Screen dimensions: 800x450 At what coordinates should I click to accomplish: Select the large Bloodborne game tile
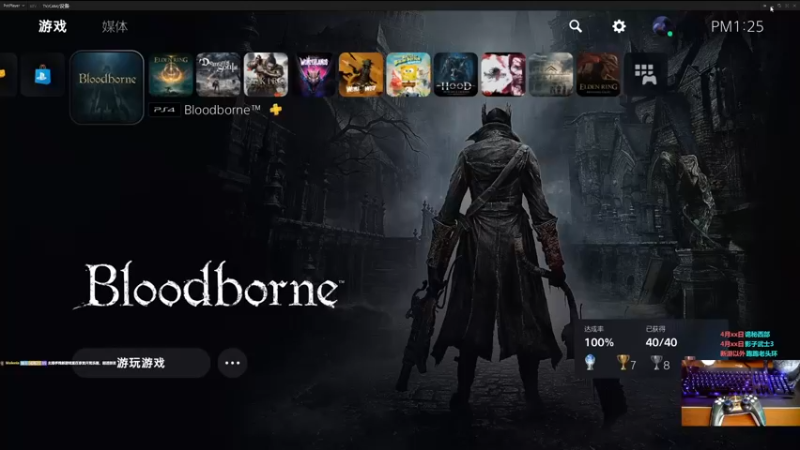point(107,87)
